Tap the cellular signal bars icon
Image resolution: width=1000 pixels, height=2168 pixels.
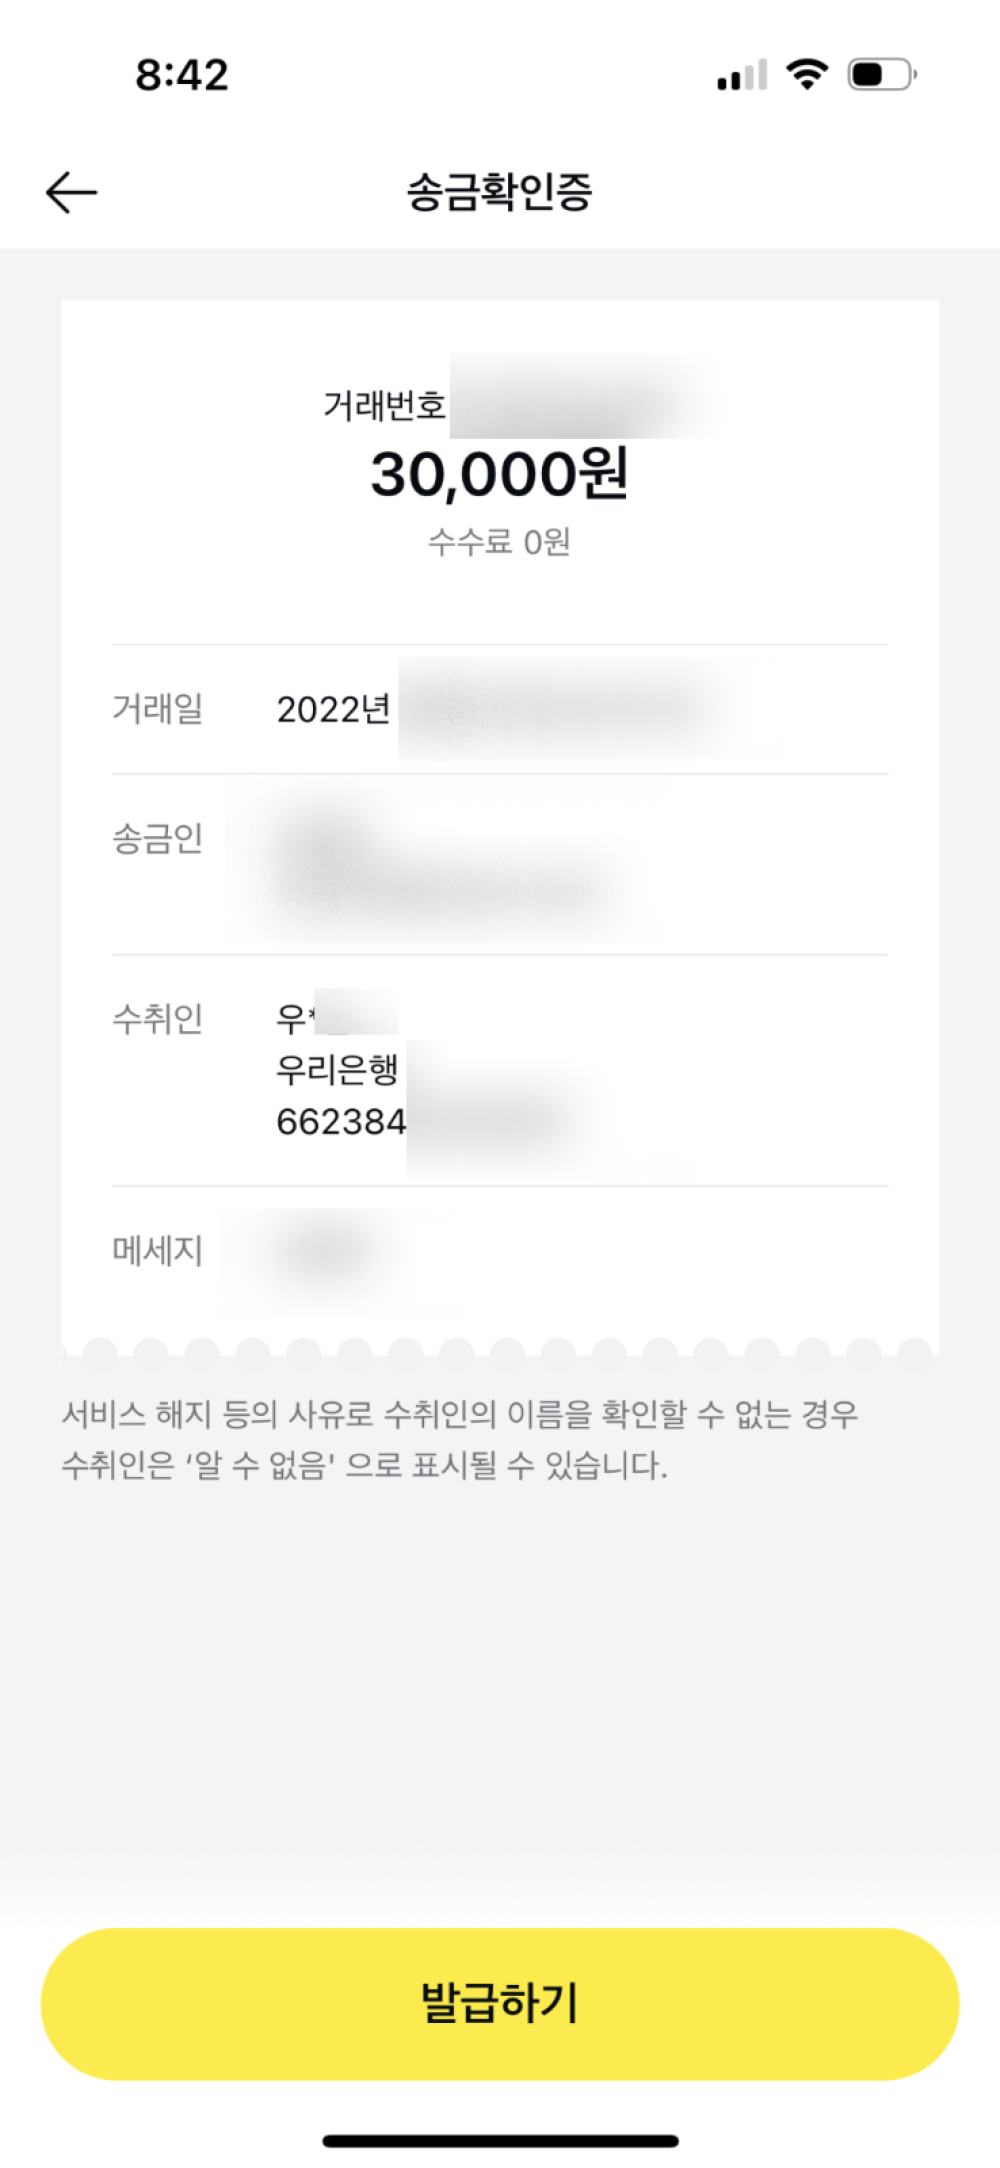(x=742, y=75)
